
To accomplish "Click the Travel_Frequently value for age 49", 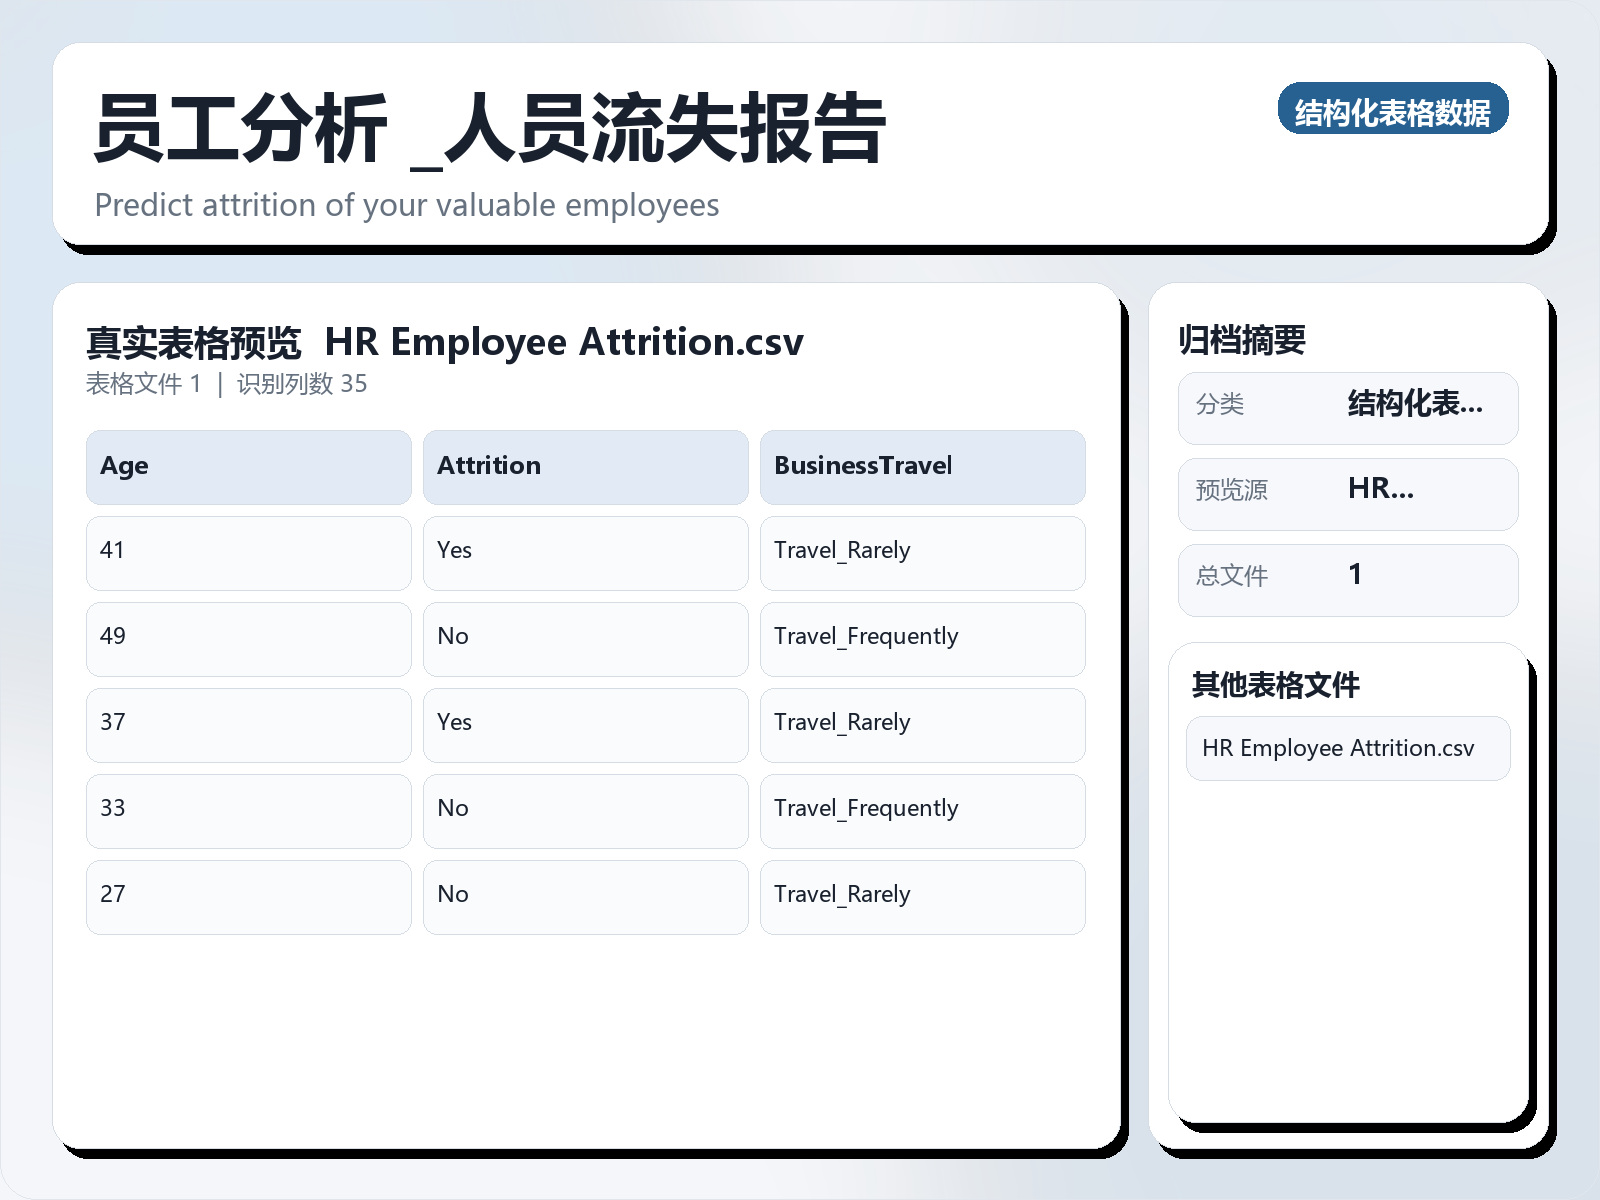I will (922, 639).
